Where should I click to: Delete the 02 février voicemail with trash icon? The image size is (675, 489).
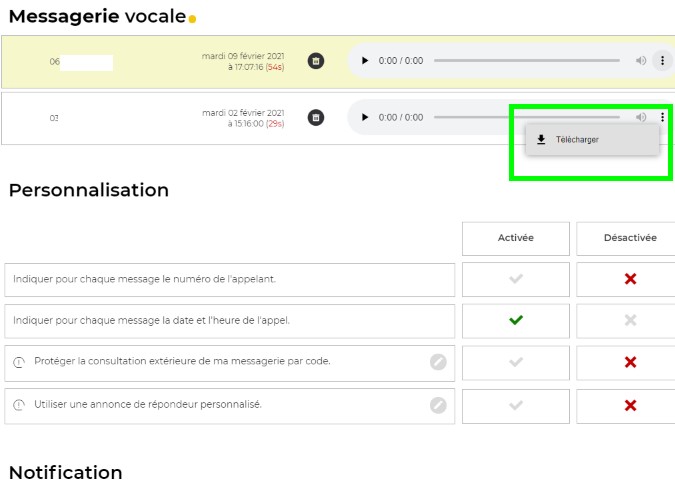point(316,117)
